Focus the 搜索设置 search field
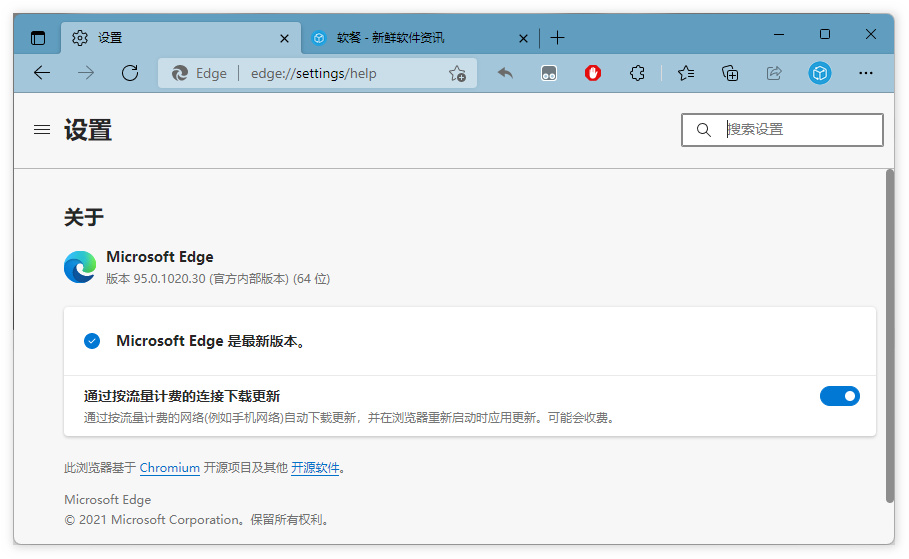909x559 pixels. [782, 129]
